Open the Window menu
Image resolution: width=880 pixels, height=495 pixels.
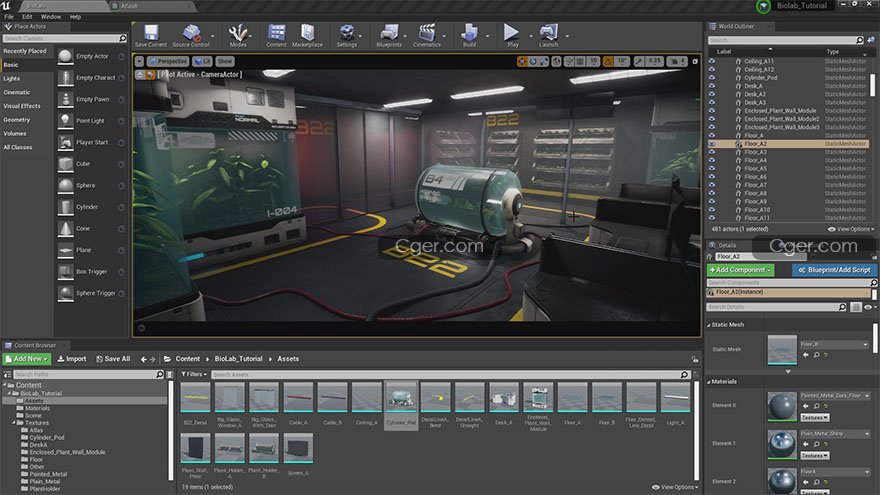coord(51,17)
